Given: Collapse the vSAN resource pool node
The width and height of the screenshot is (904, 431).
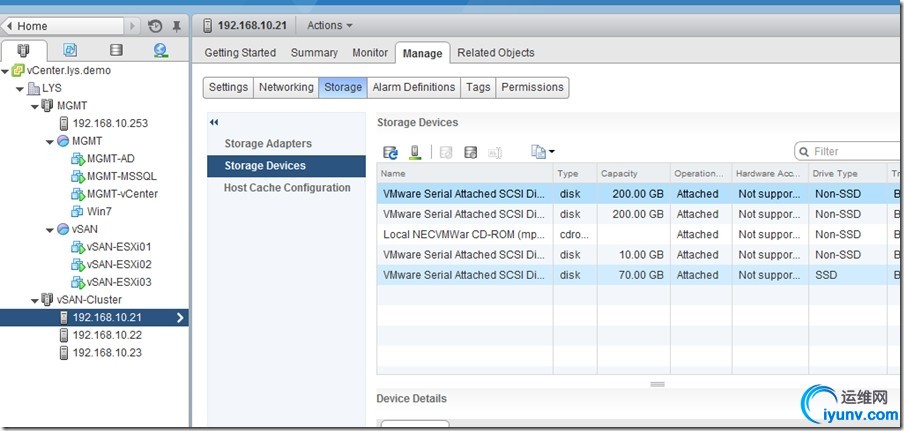Looking at the screenshot, I should tap(50, 230).
